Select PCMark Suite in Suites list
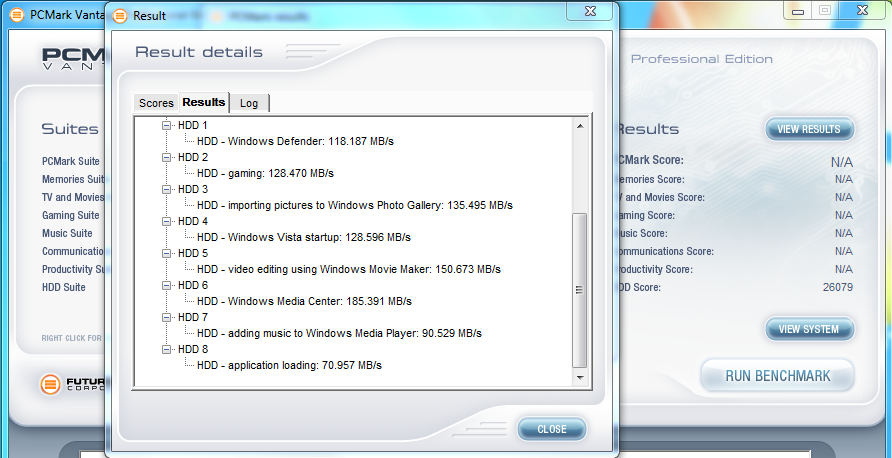 tap(71, 162)
